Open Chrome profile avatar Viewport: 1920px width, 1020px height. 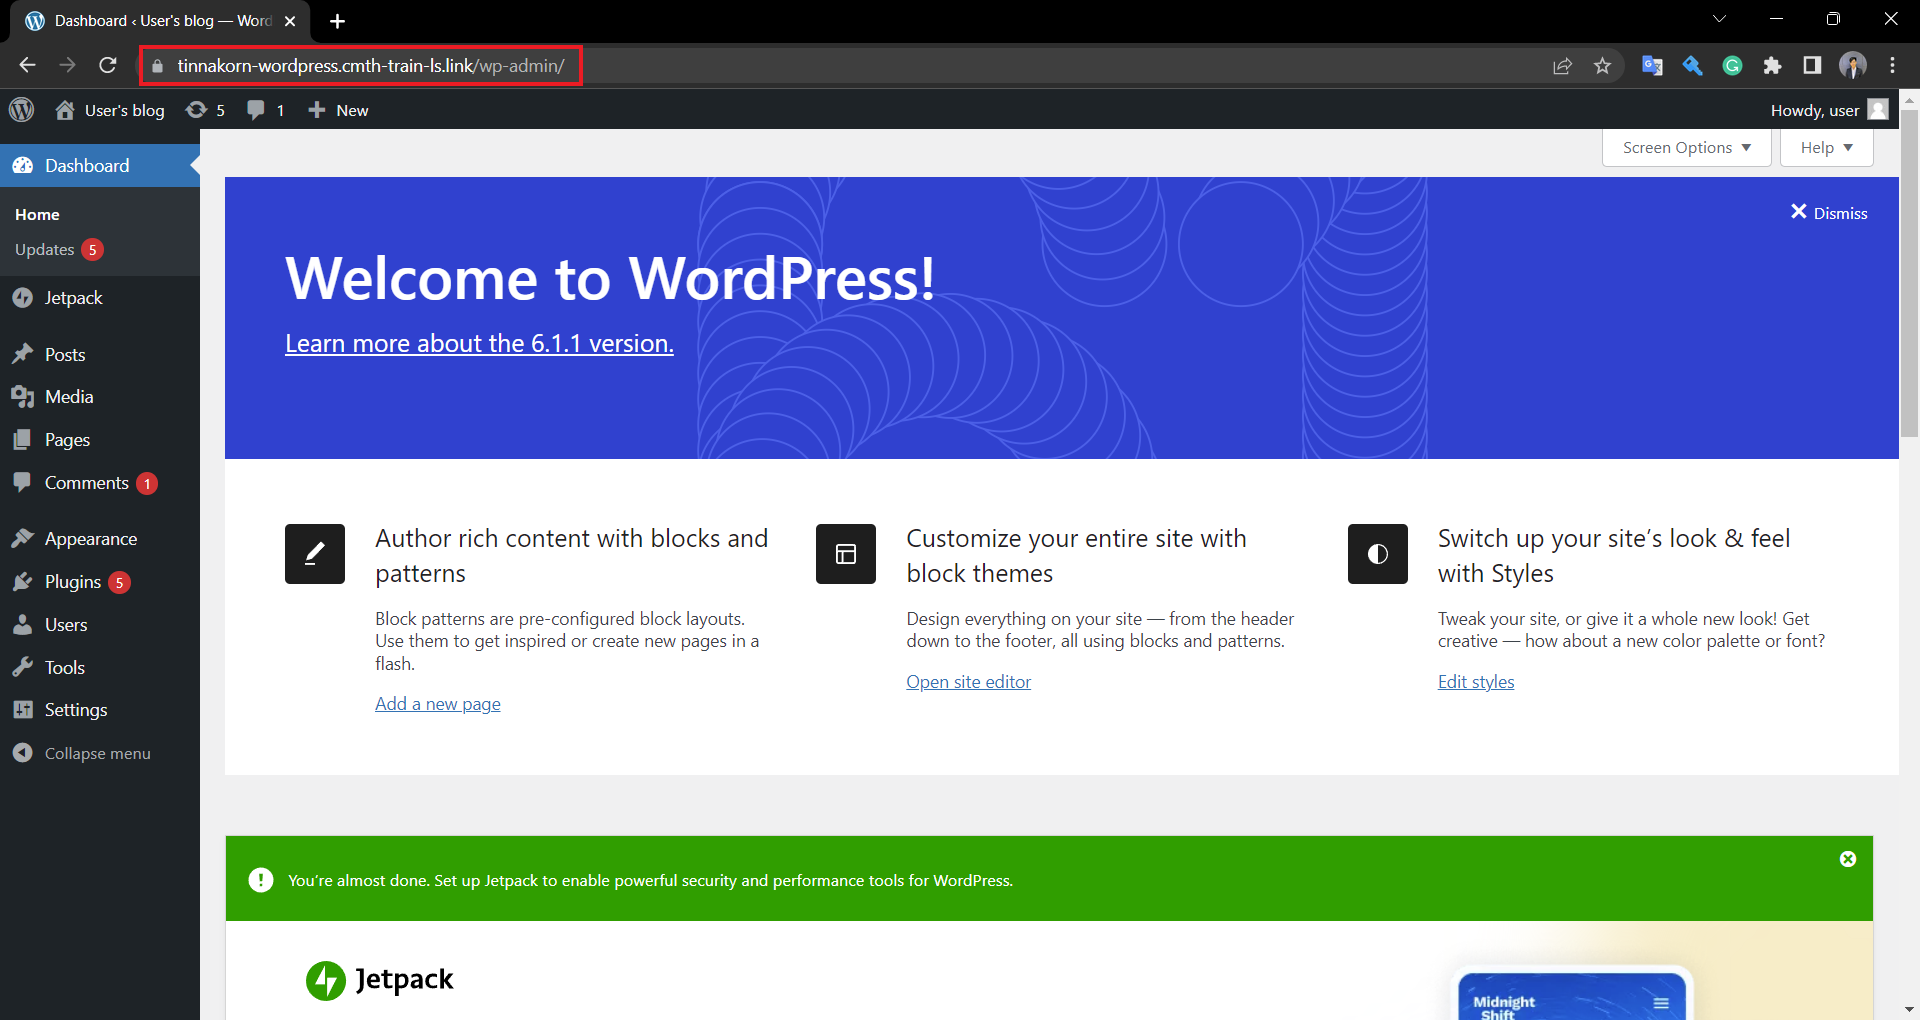pos(1853,66)
